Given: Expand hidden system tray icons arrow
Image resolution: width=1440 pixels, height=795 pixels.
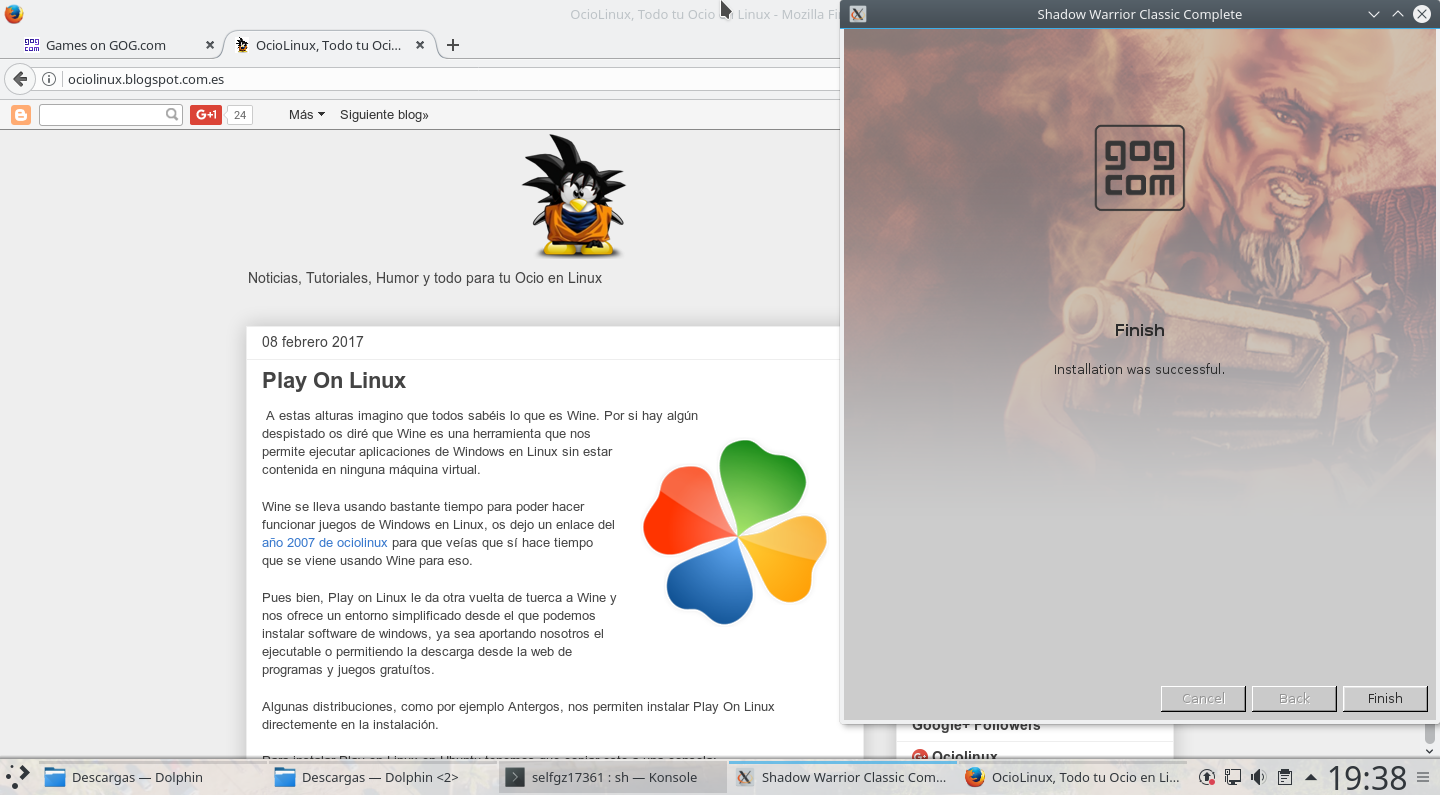Looking at the screenshot, I should (x=1310, y=777).
